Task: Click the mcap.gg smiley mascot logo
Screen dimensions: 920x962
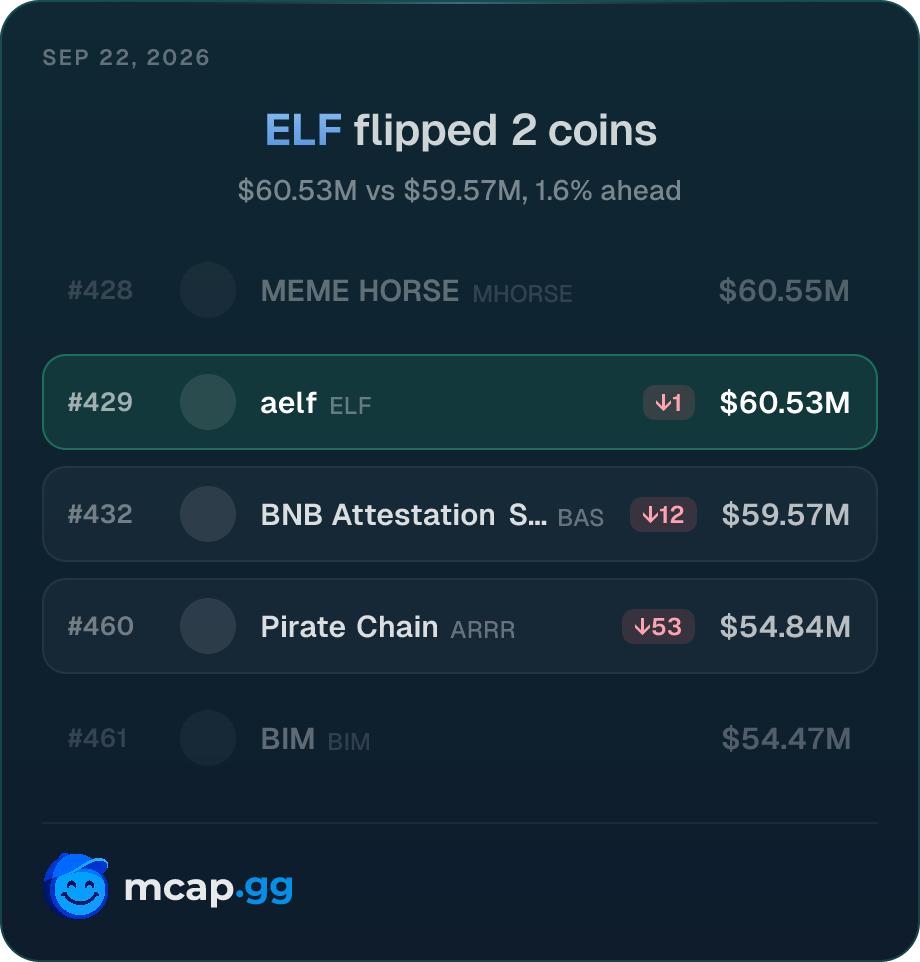Action: (76, 886)
